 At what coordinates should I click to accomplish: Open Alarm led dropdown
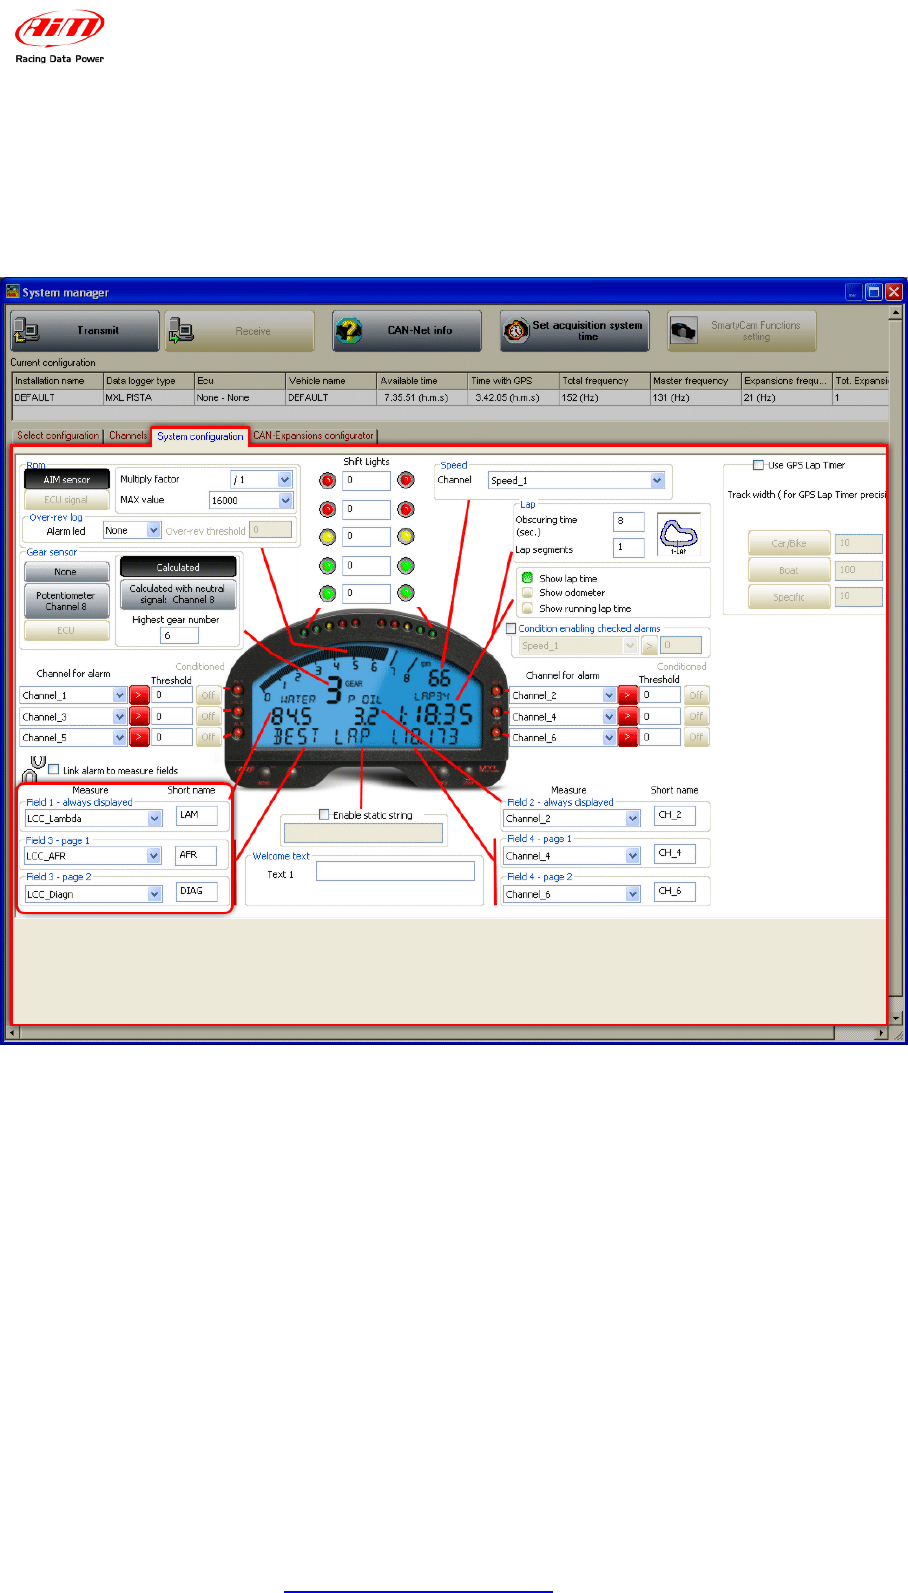(x=154, y=531)
